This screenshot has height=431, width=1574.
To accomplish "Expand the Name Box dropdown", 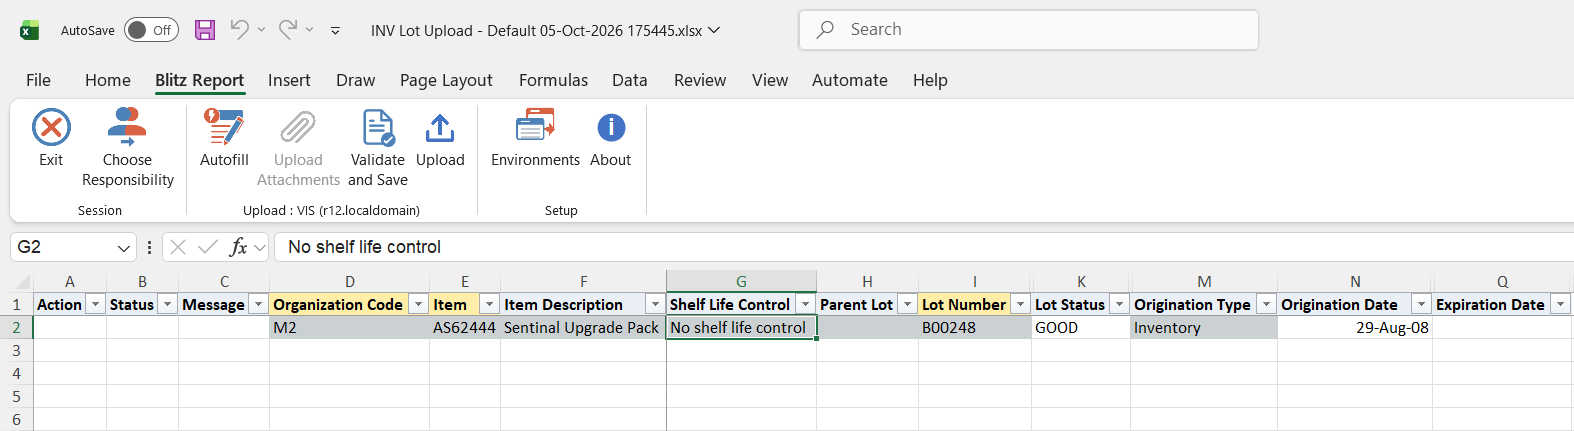I will (x=124, y=248).
